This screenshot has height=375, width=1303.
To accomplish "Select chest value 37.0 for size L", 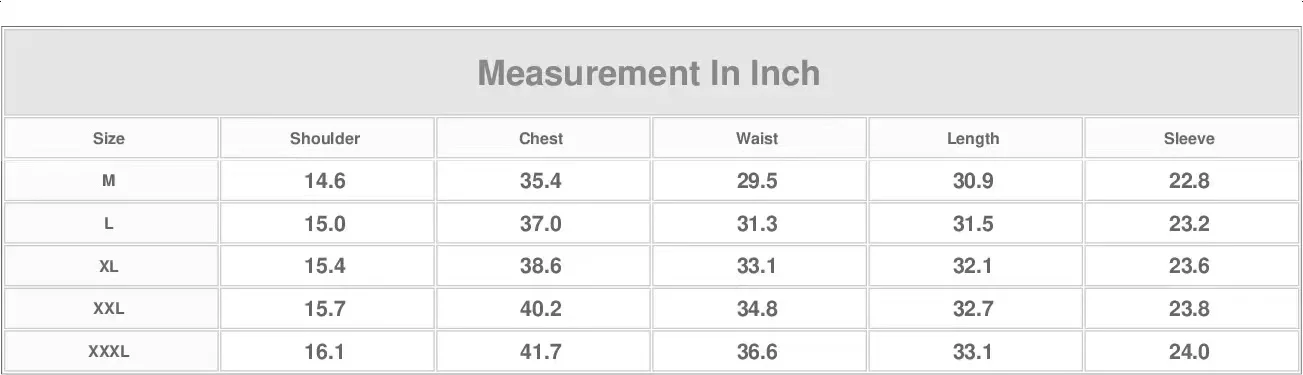I will point(541,224).
